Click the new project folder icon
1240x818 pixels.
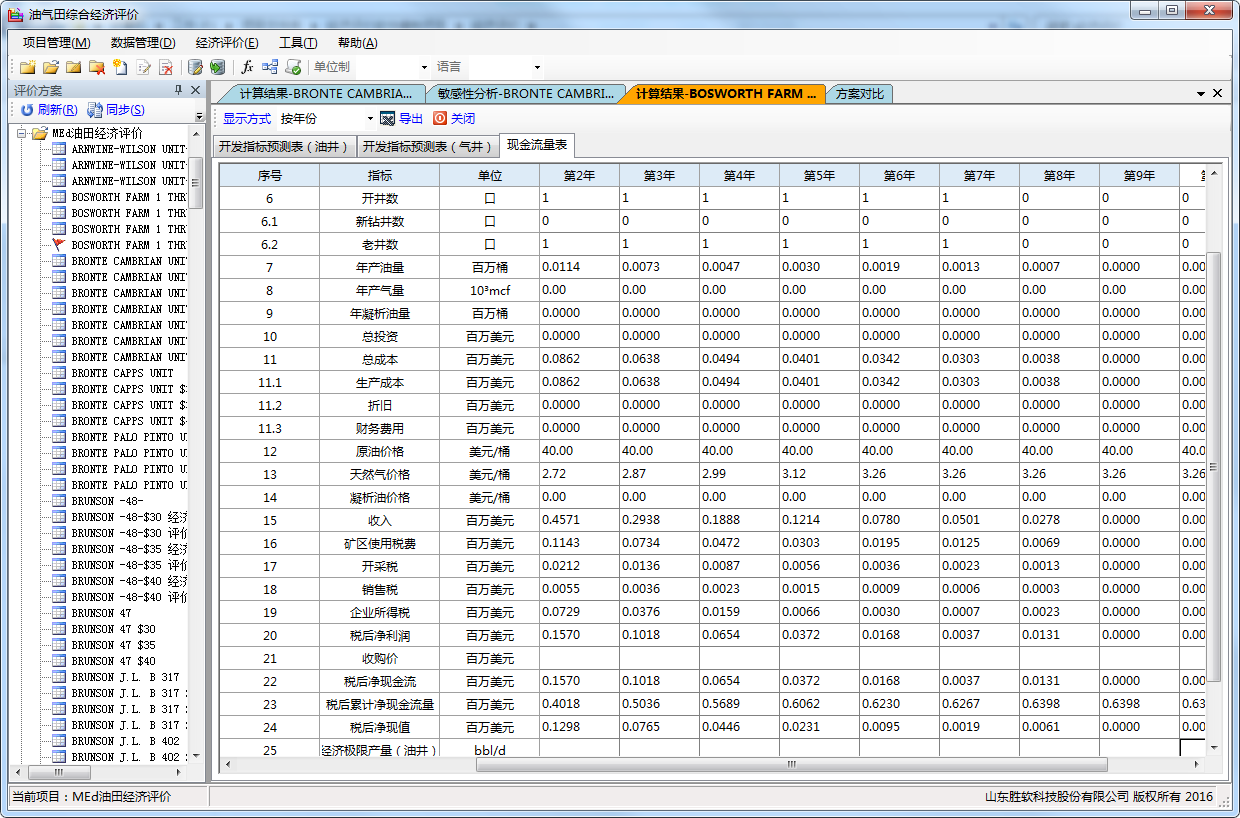tap(27, 67)
